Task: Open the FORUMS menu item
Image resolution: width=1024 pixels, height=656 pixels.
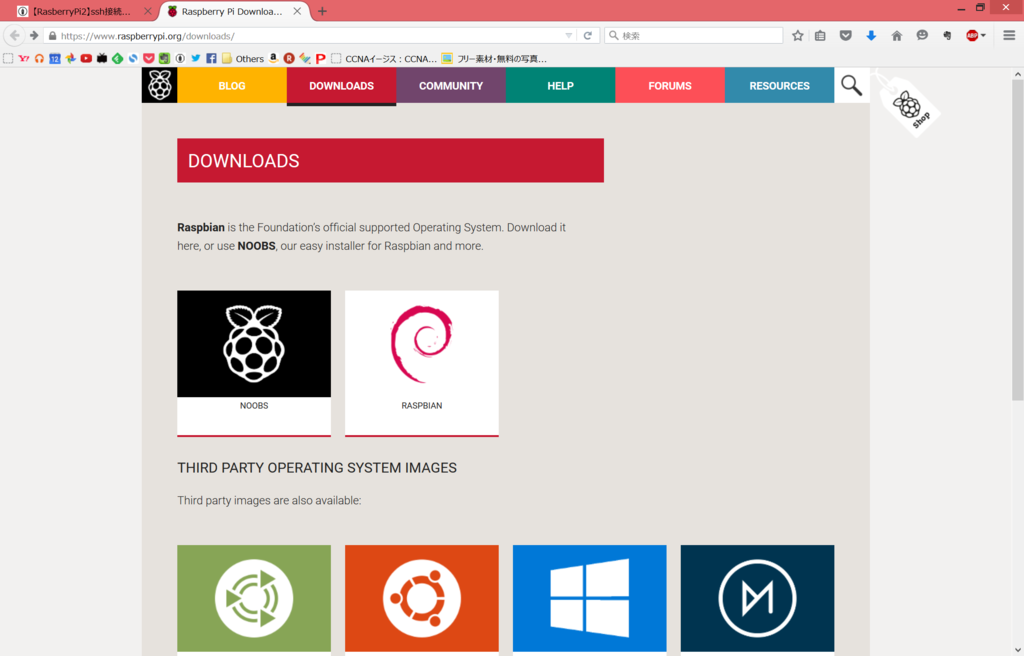Action: coord(670,86)
